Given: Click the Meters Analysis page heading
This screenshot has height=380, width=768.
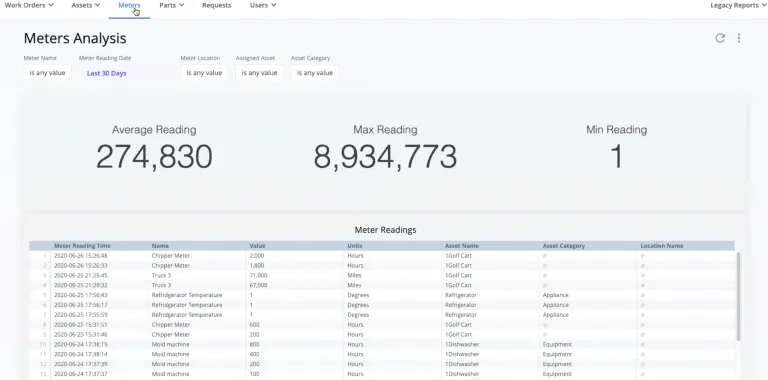Looking at the screenshot, I should point(75,38).
